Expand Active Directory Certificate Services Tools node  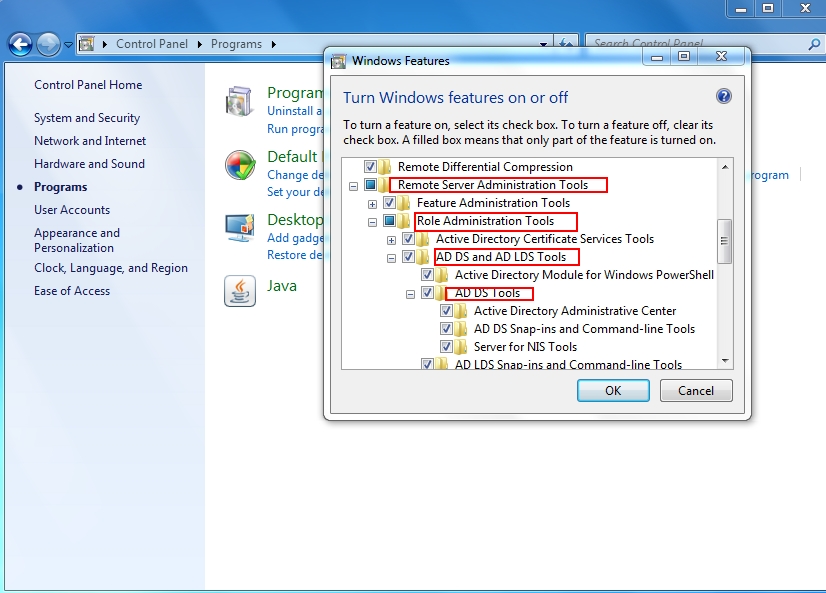pos(391,241)
